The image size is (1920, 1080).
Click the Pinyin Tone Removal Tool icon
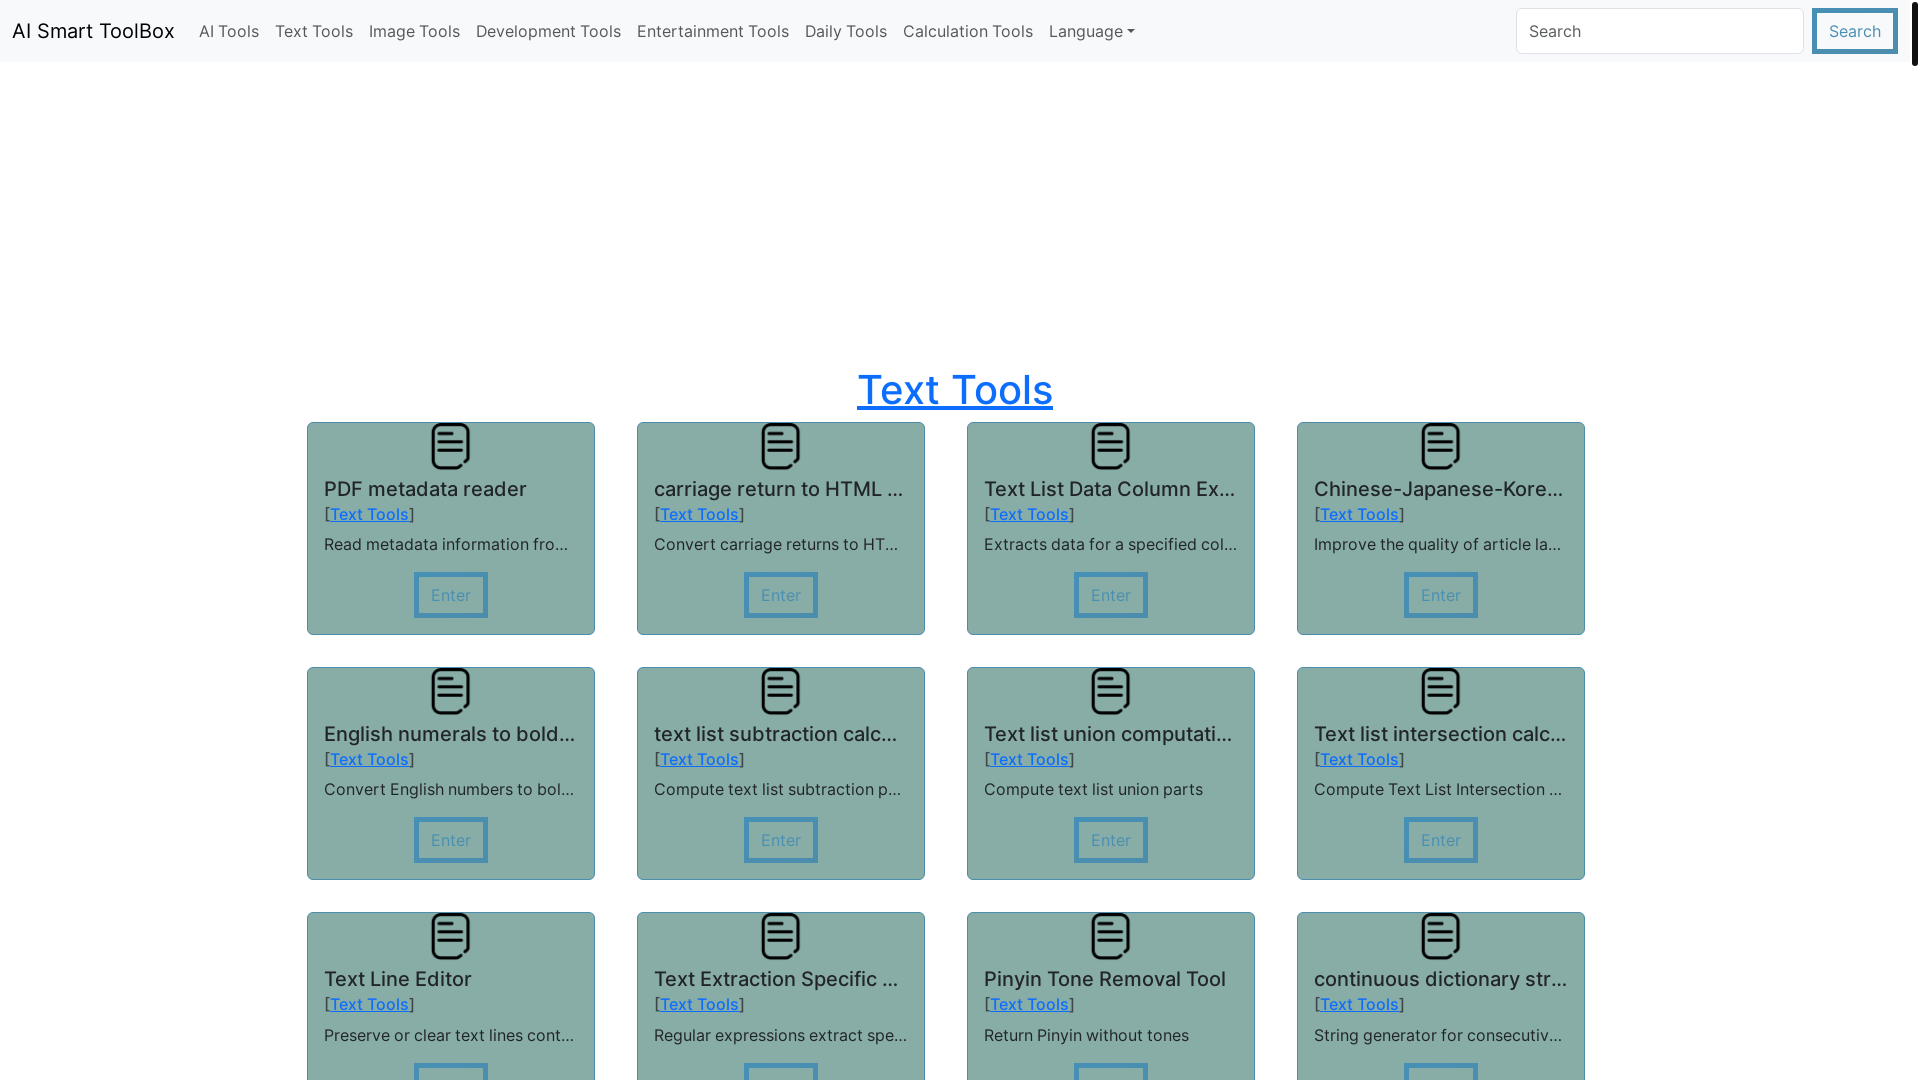coord(1110,936)
